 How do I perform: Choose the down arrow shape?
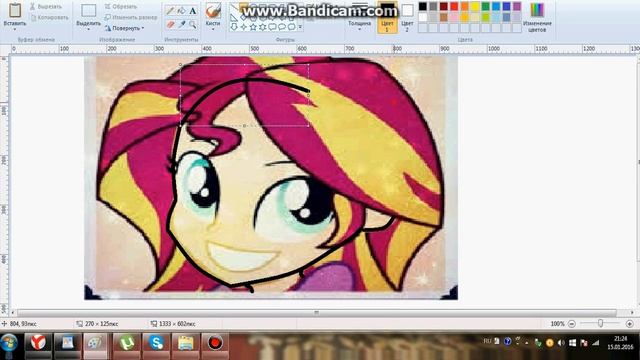(234, 27)
